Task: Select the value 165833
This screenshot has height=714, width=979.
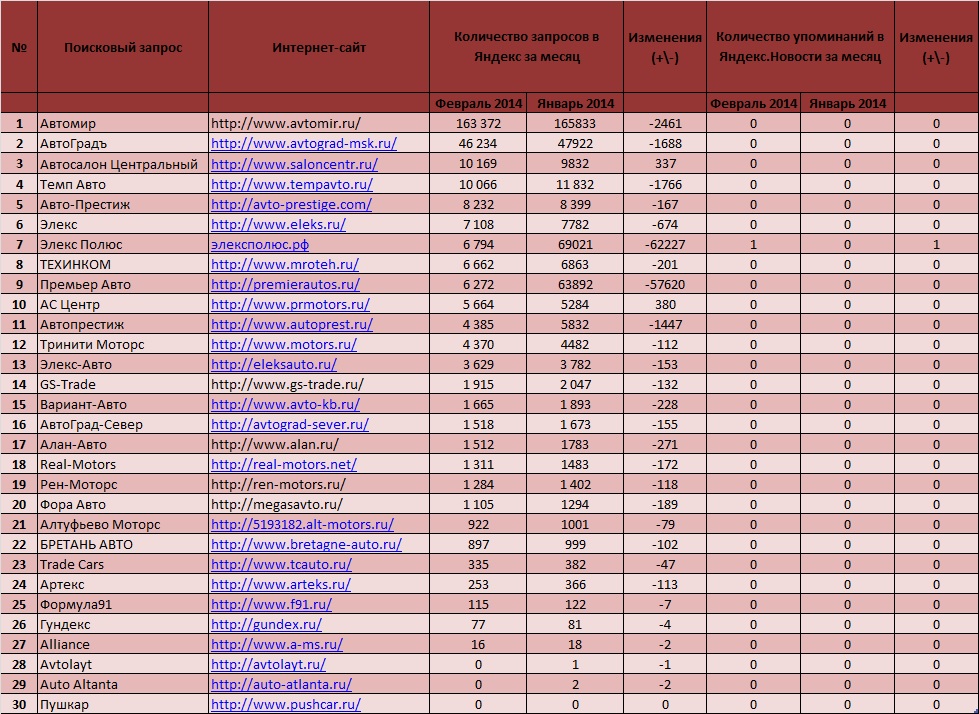Action: (575, 124)
